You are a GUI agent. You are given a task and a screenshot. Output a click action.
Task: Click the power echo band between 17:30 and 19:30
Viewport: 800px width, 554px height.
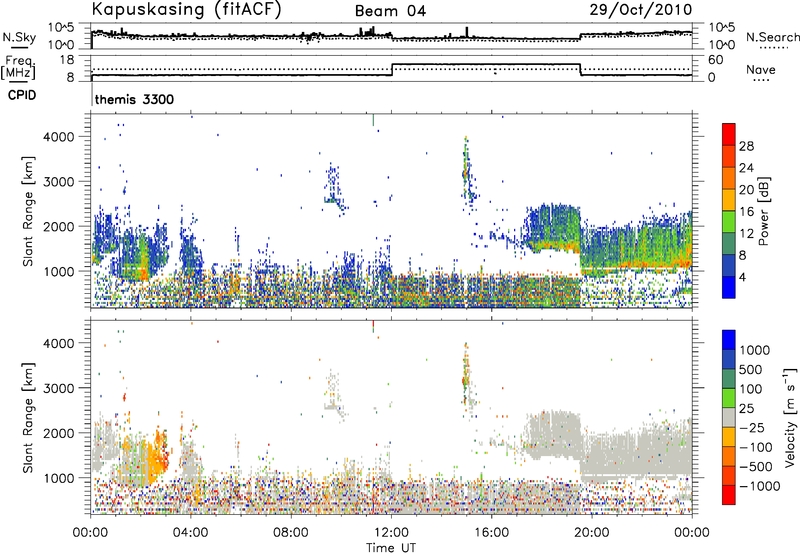coord(554,230)
